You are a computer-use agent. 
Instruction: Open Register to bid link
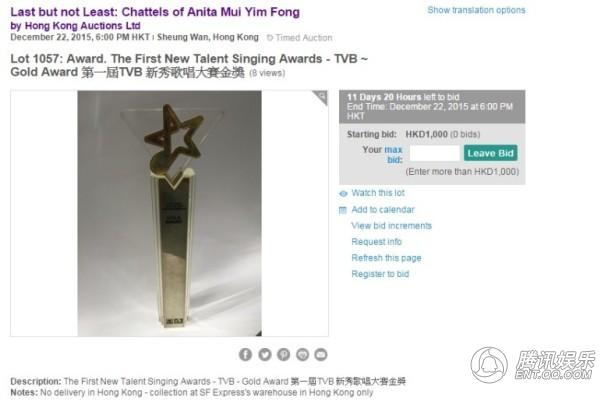pyautogui.click(x=380, y=274)
